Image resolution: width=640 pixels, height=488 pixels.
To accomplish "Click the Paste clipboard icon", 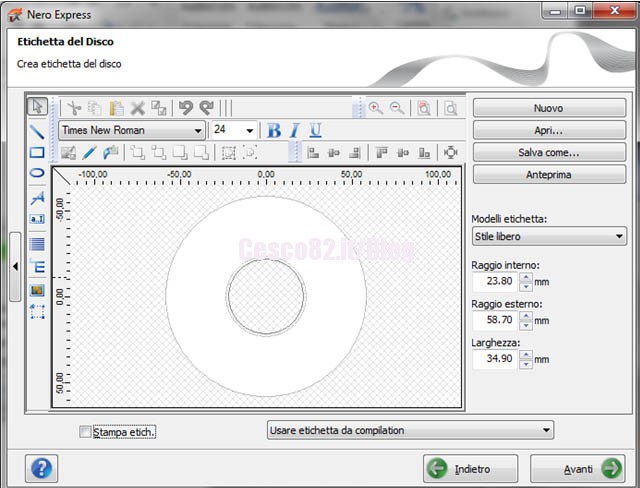I will (117, 108).
